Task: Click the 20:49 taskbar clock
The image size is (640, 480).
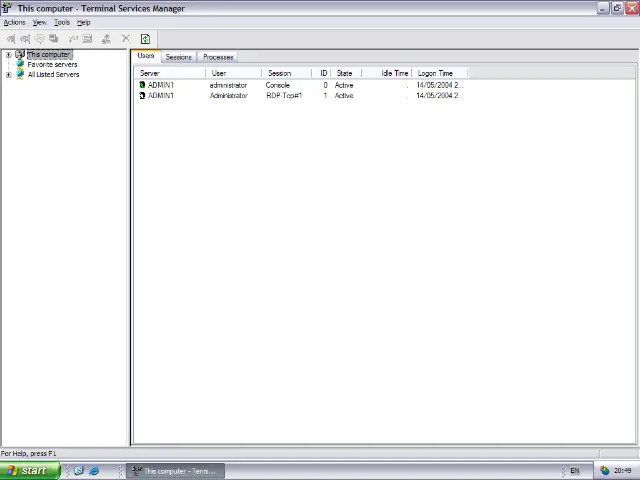Action: coord(622,471)
